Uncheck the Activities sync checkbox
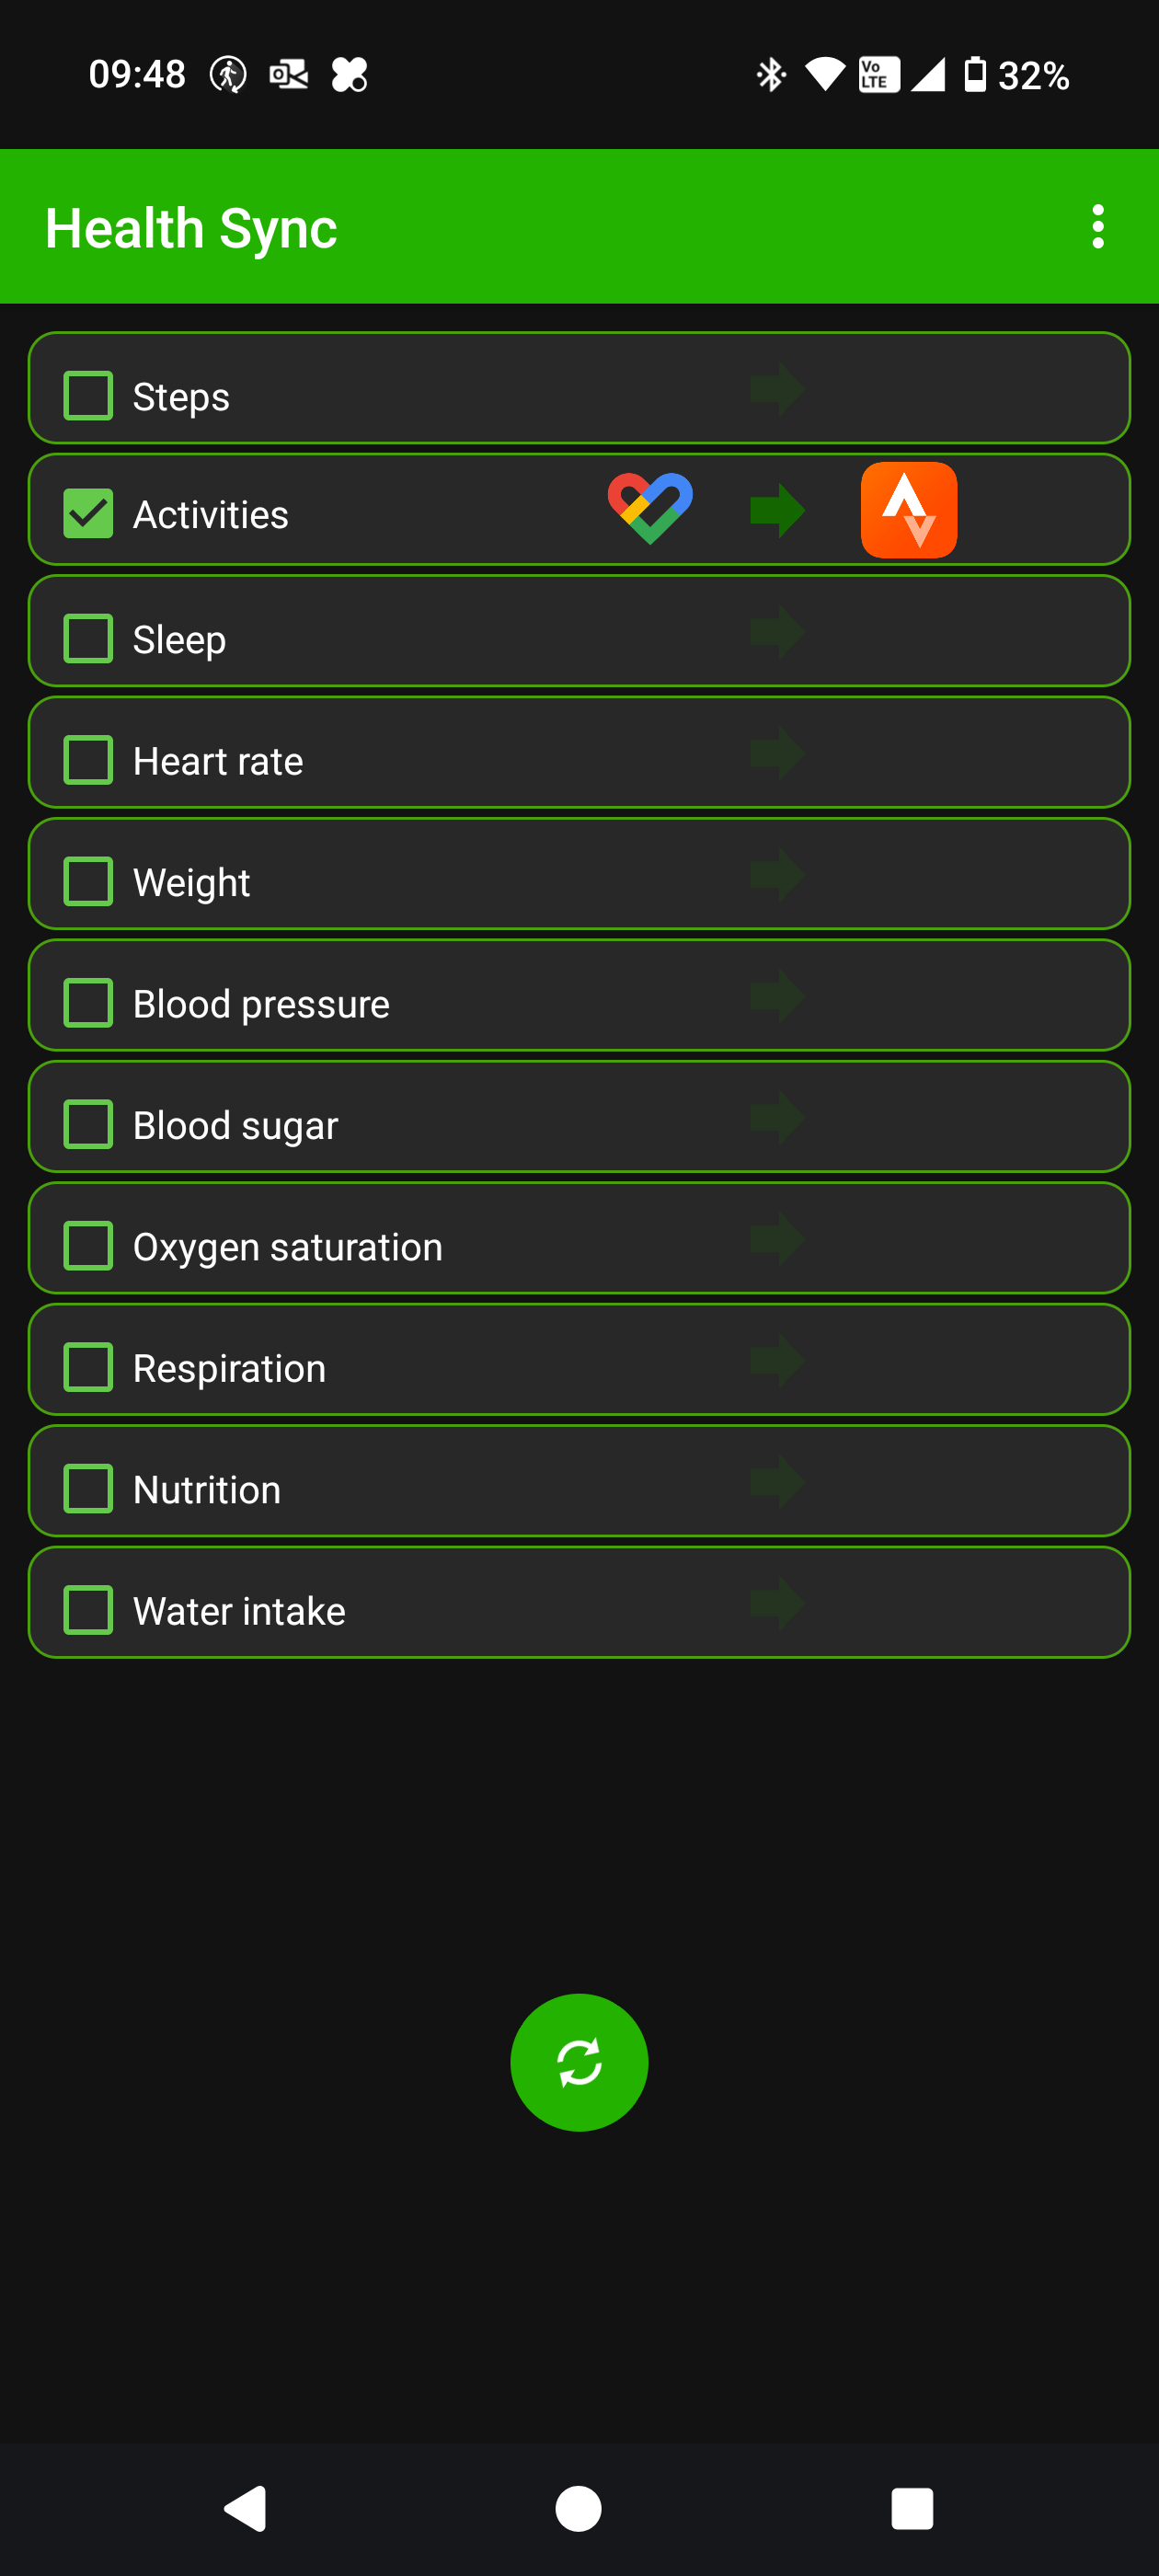Viewport: 1159px width, 2576px height. tap(88, 514)
